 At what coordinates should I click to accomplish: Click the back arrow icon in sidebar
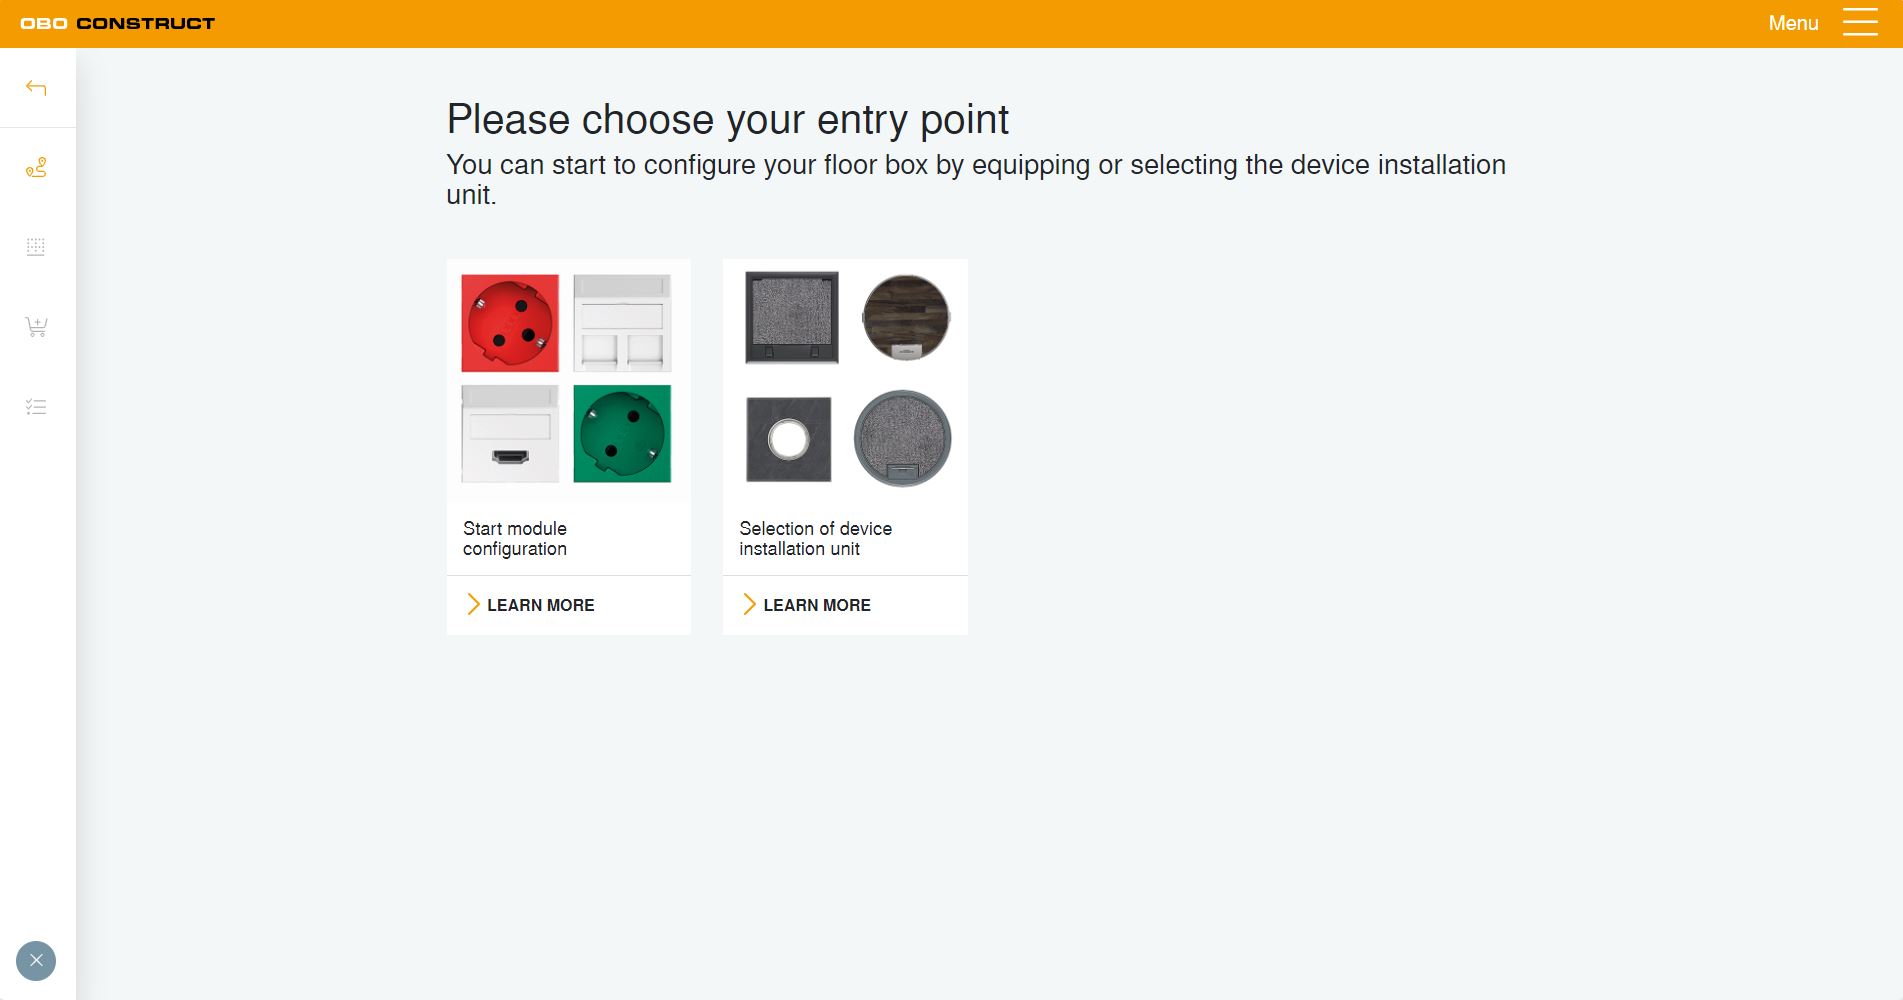pyautogui.click(x=36, y=88)
